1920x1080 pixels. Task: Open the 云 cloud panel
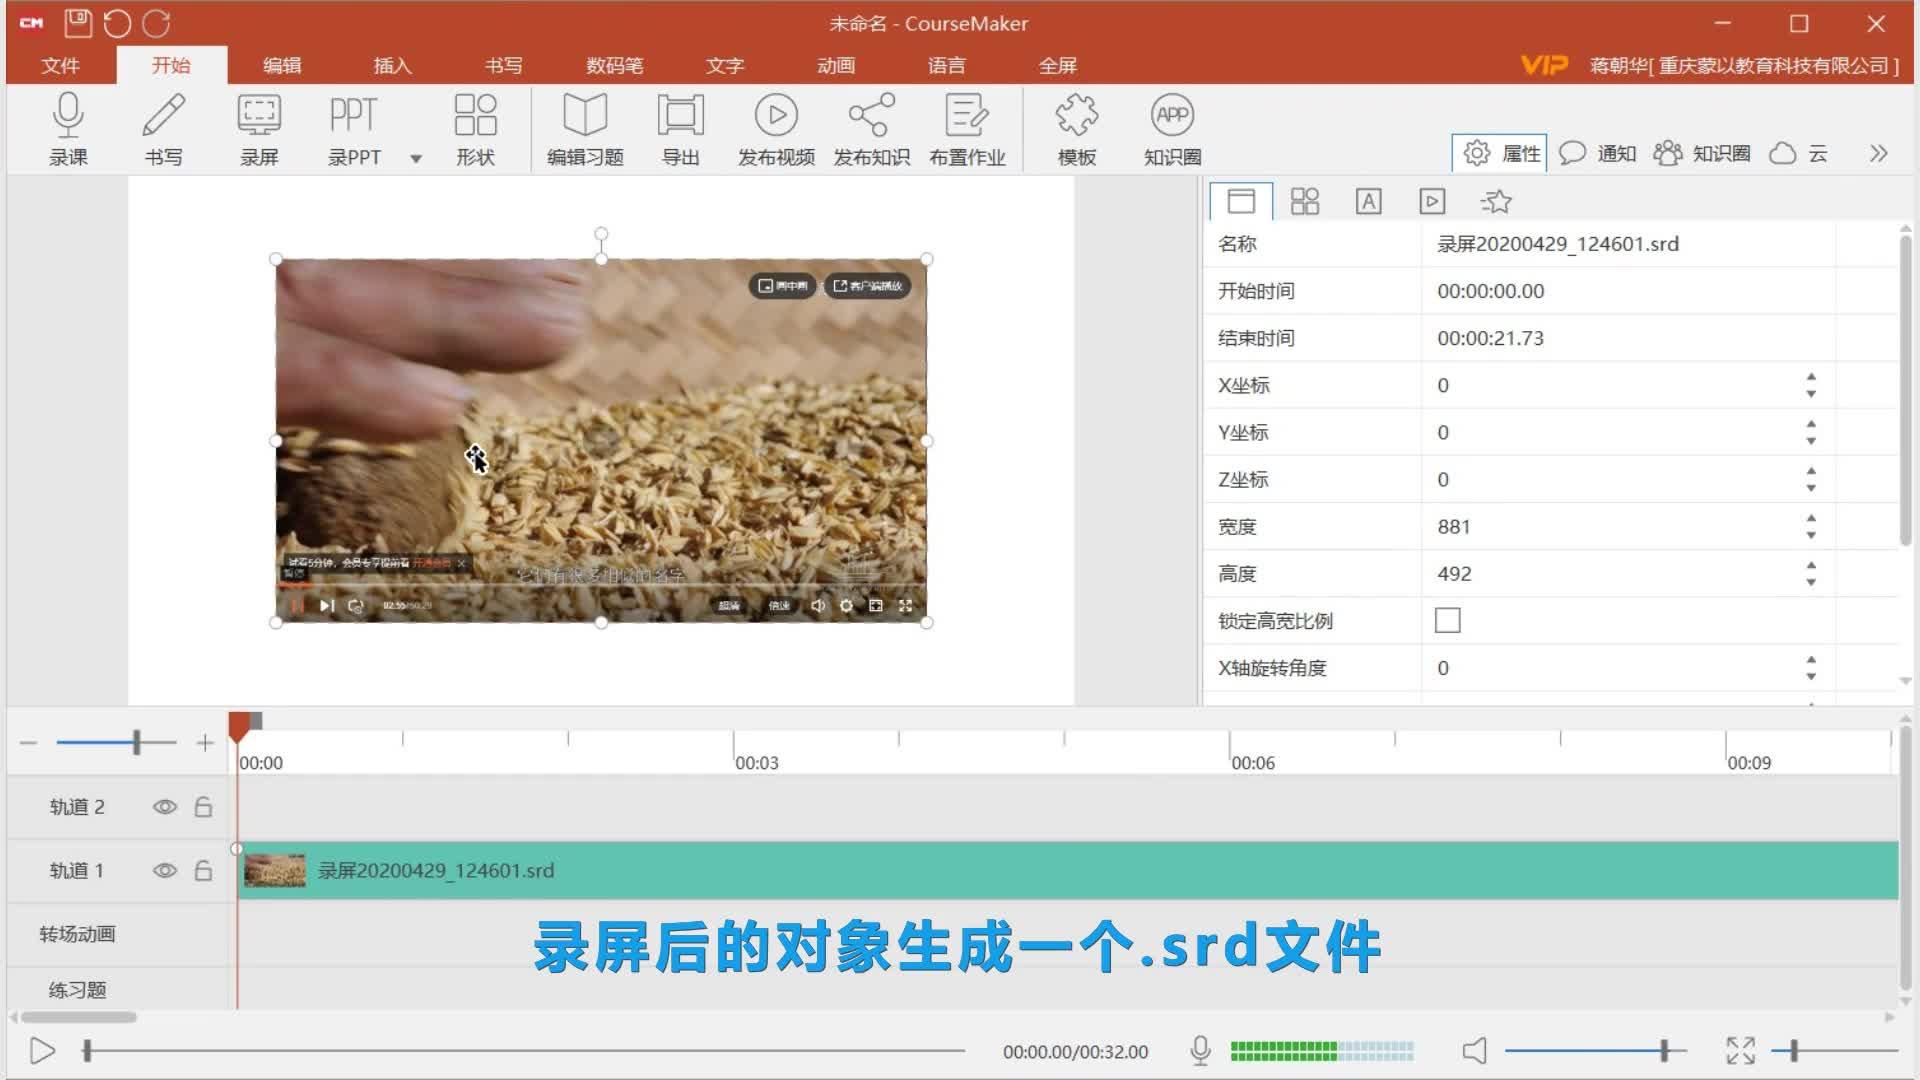pos(1799,153)
